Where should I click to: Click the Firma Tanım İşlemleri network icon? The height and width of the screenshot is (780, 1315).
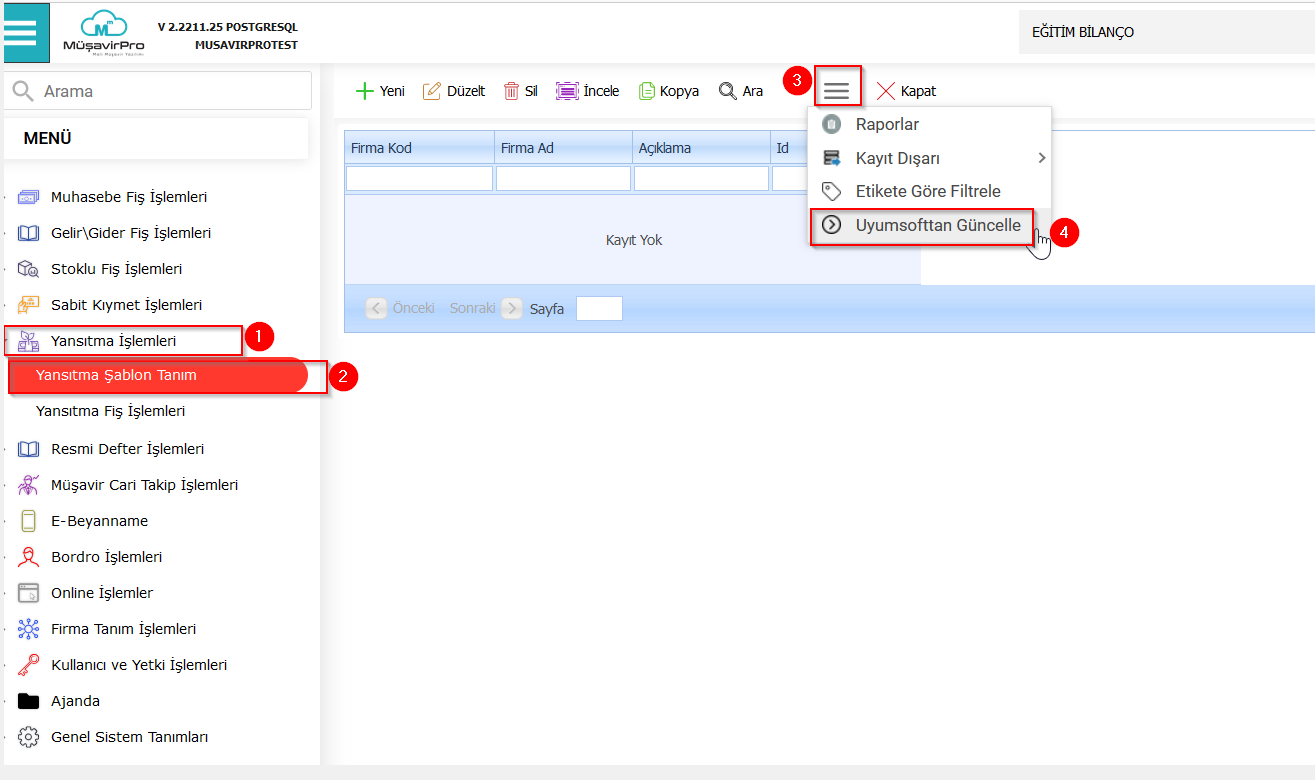tap(28, 629)
